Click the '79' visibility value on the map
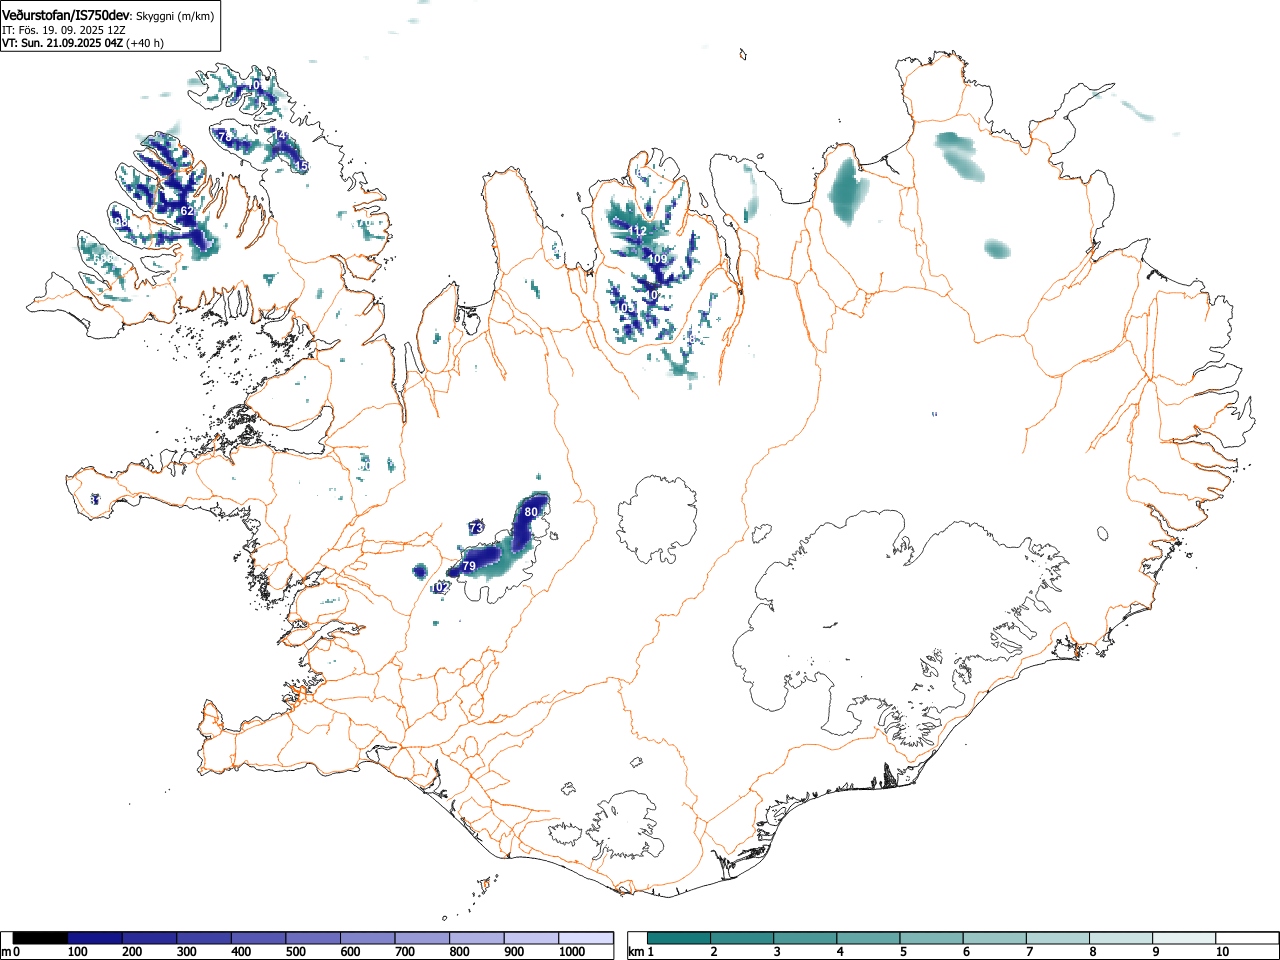This screenshot has height=960, width=1280. [x=469, y=566]
